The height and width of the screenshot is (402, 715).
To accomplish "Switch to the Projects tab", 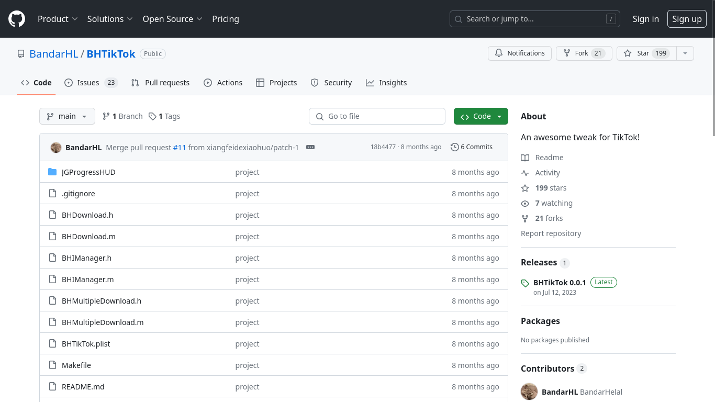I will pyautogui.click(x=276, y=82).
